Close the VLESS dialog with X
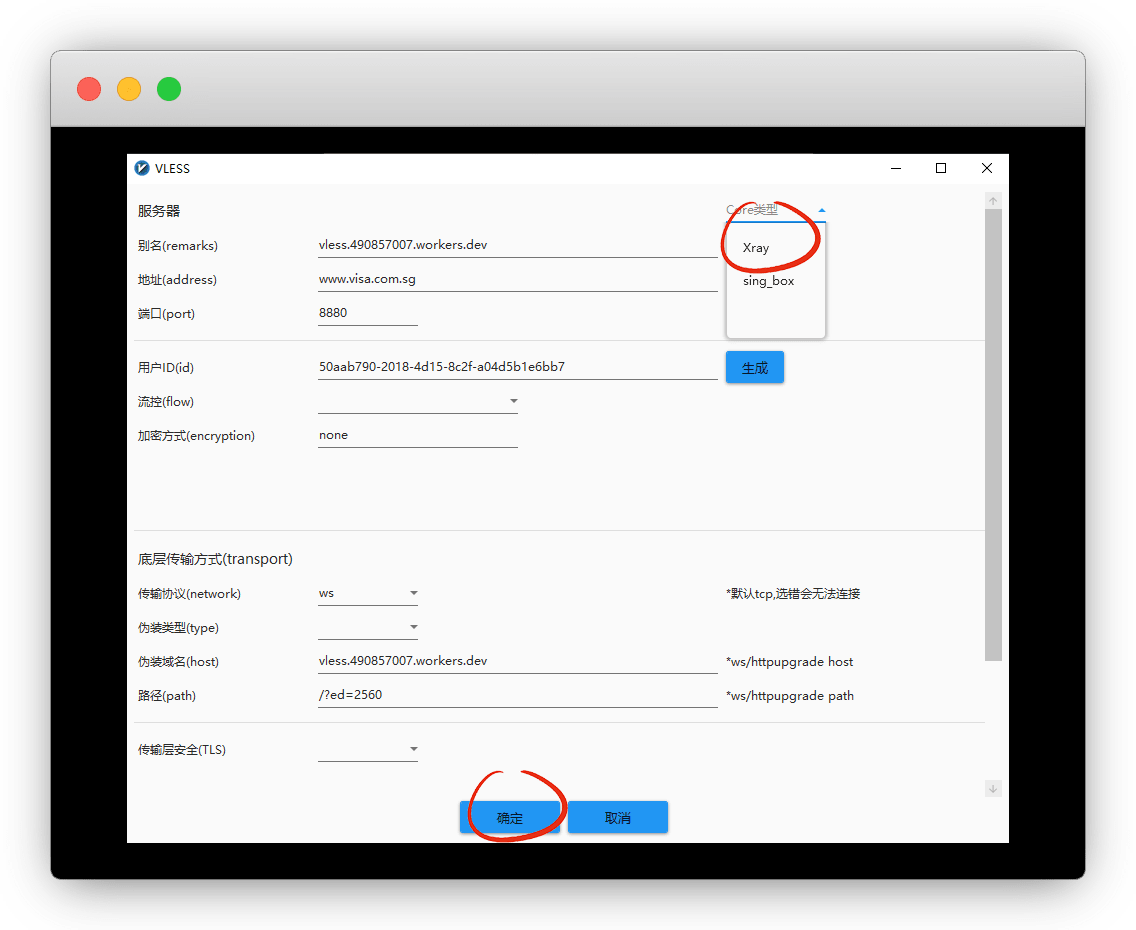 986,168
